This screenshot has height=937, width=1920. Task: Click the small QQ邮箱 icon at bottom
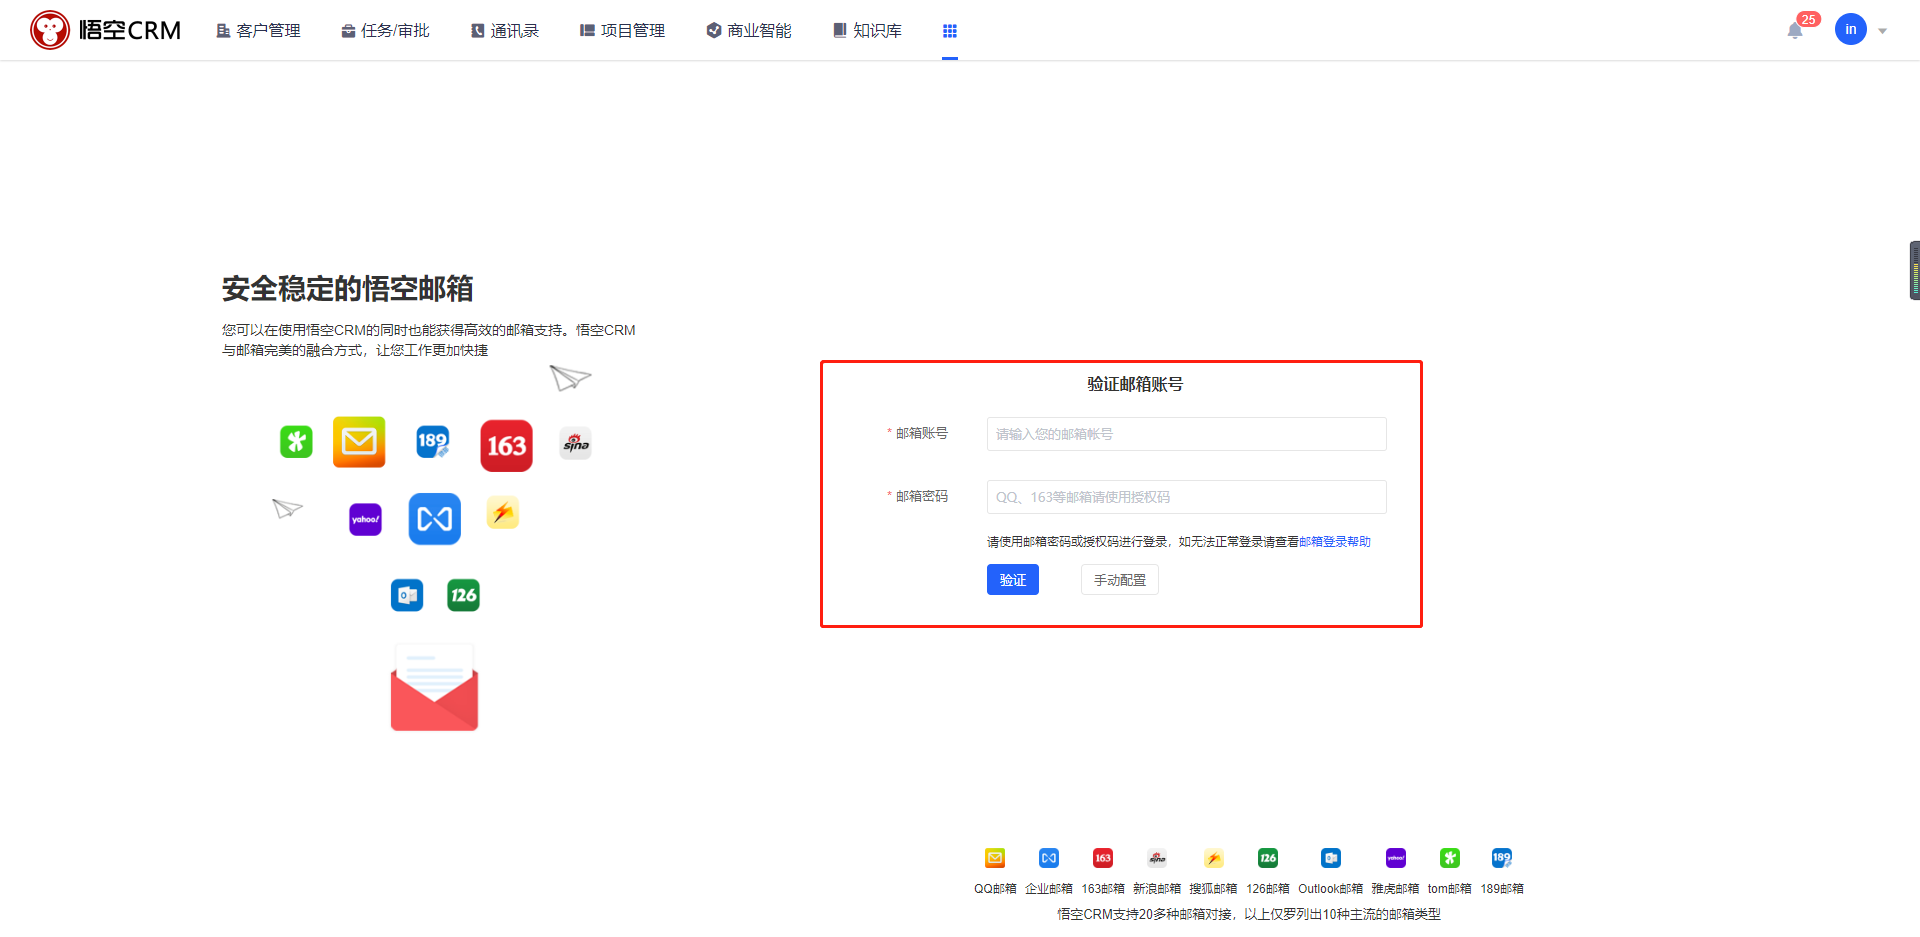tap(995, 858)
